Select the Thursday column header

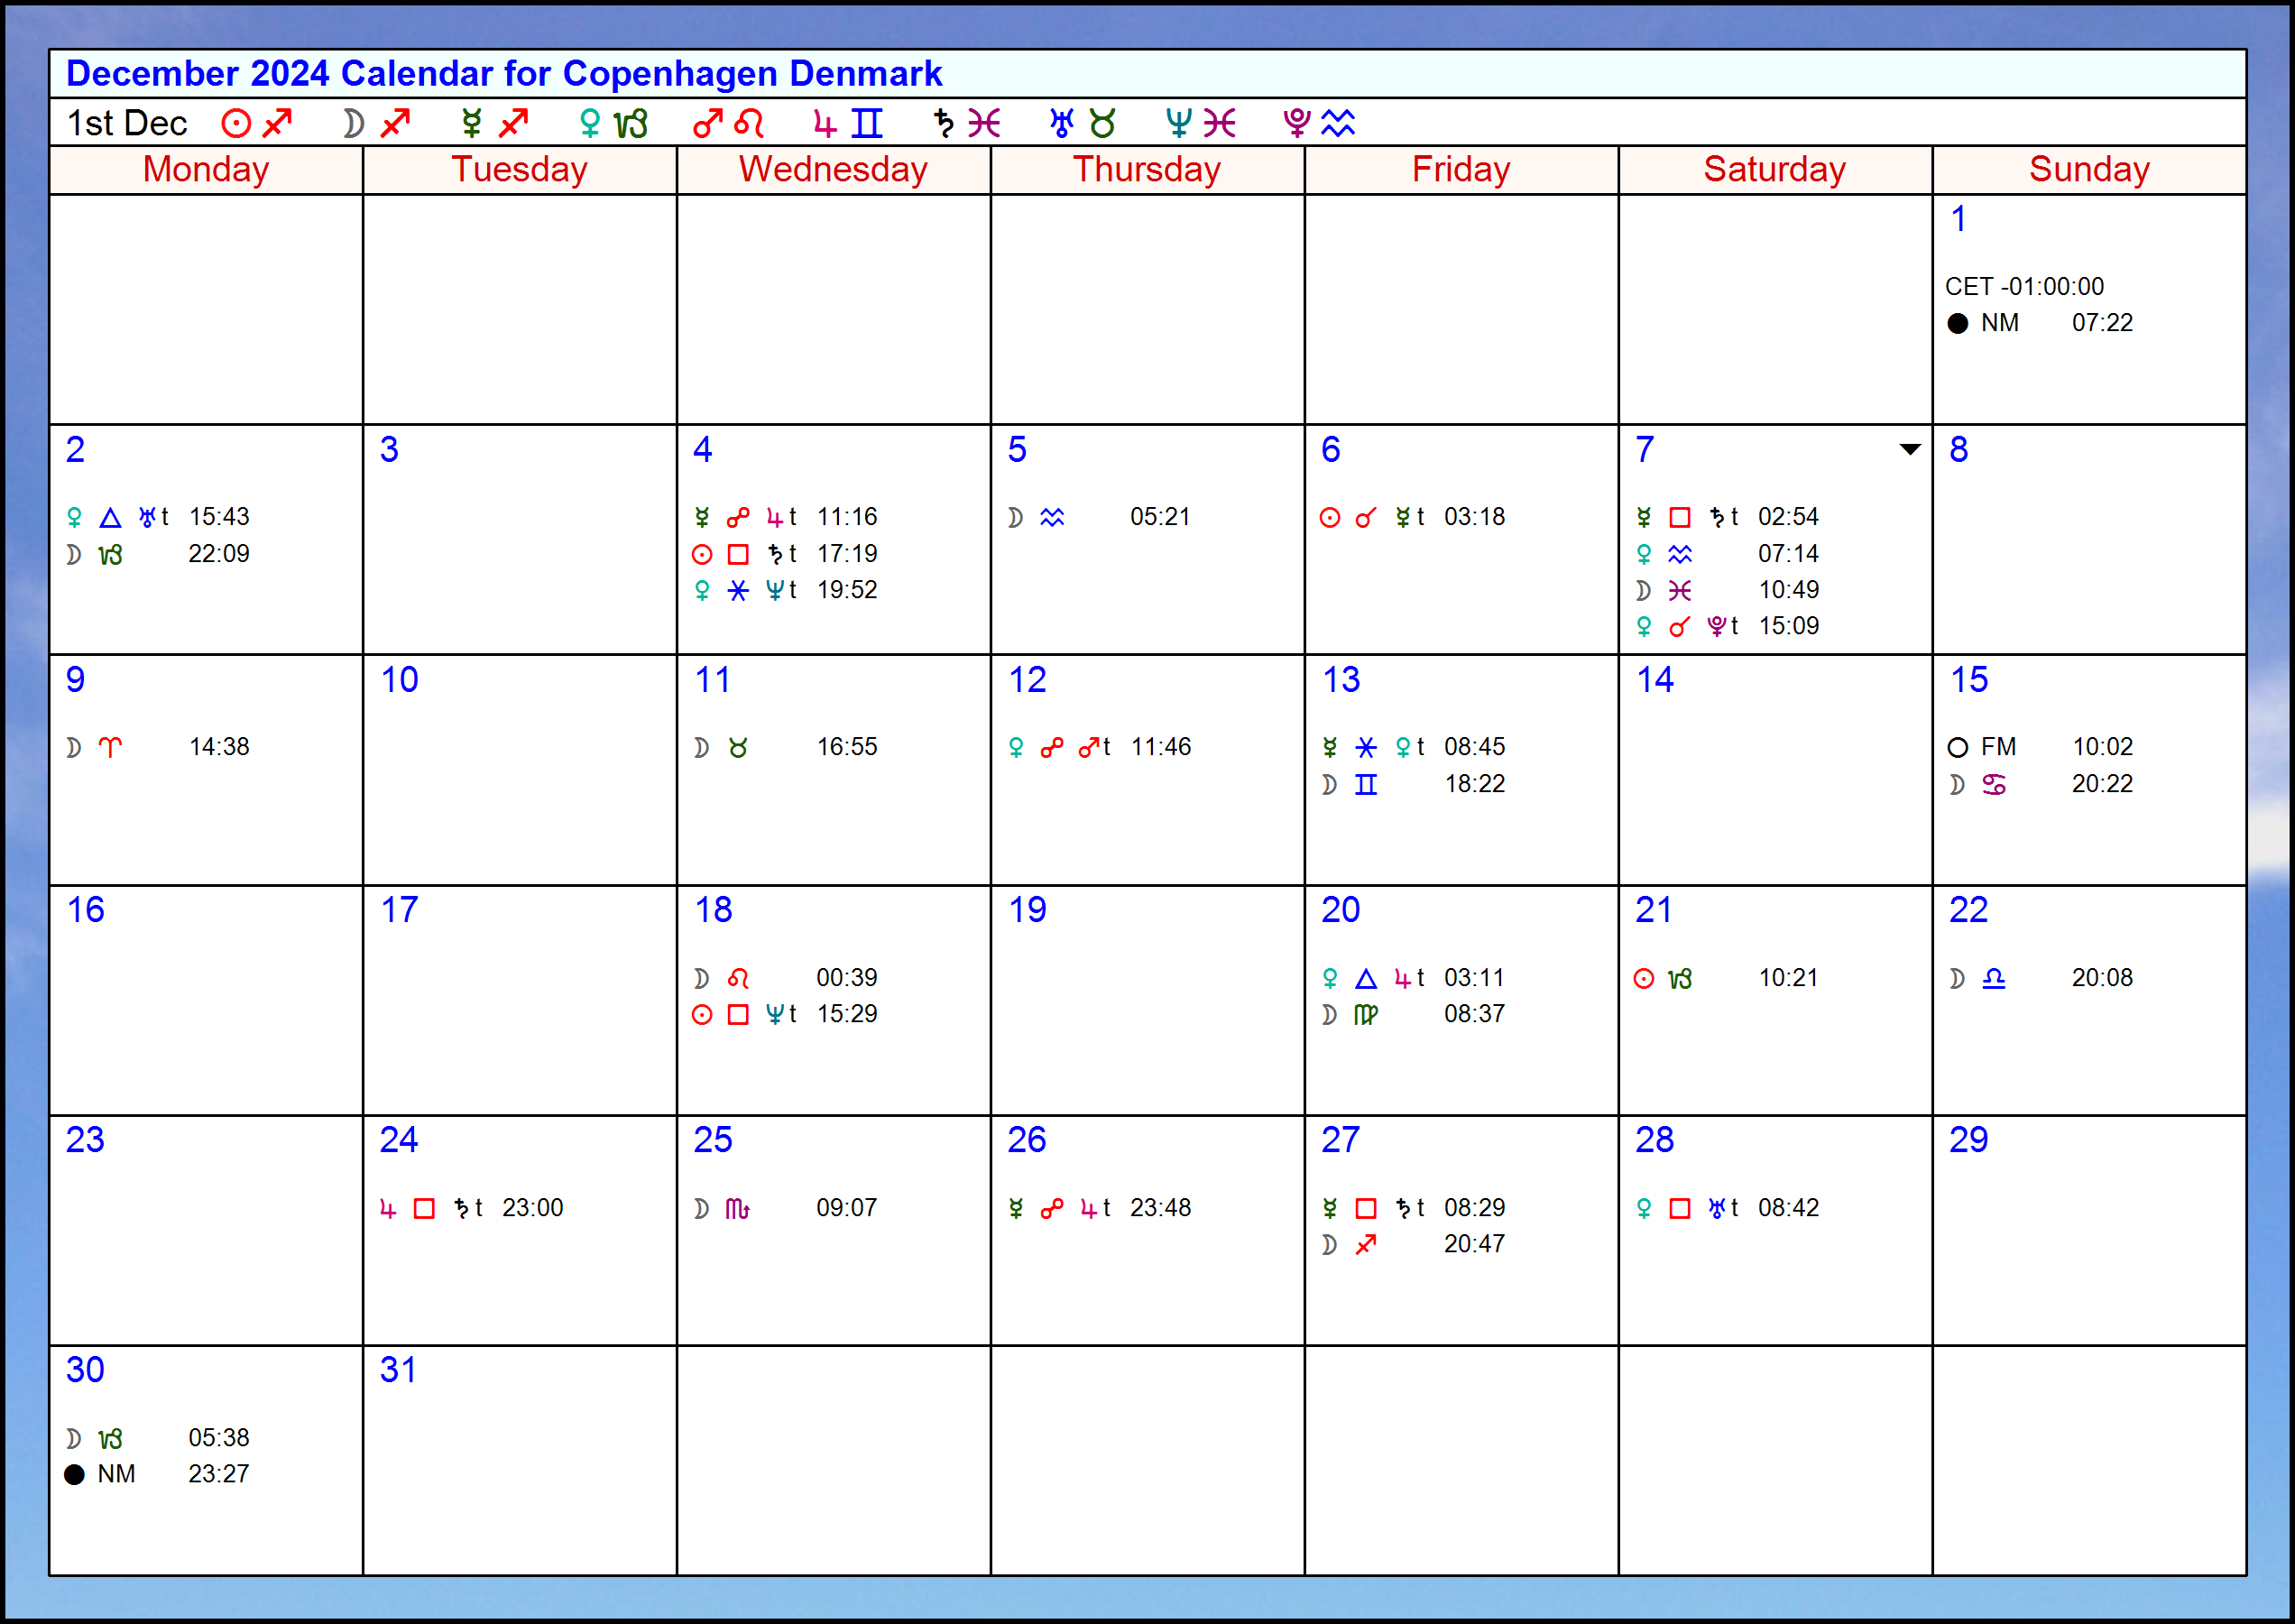coord(1148,170)
